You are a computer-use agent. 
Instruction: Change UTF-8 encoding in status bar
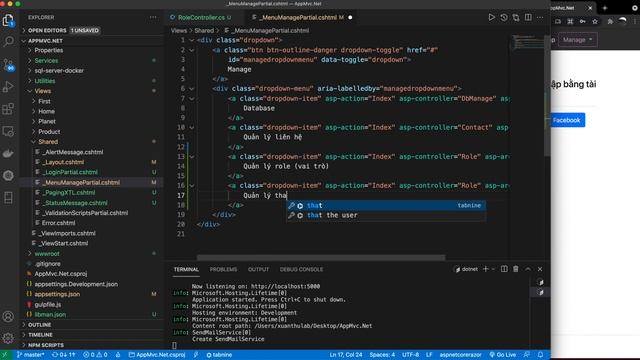pyautogui.click(x=411, y=355)
